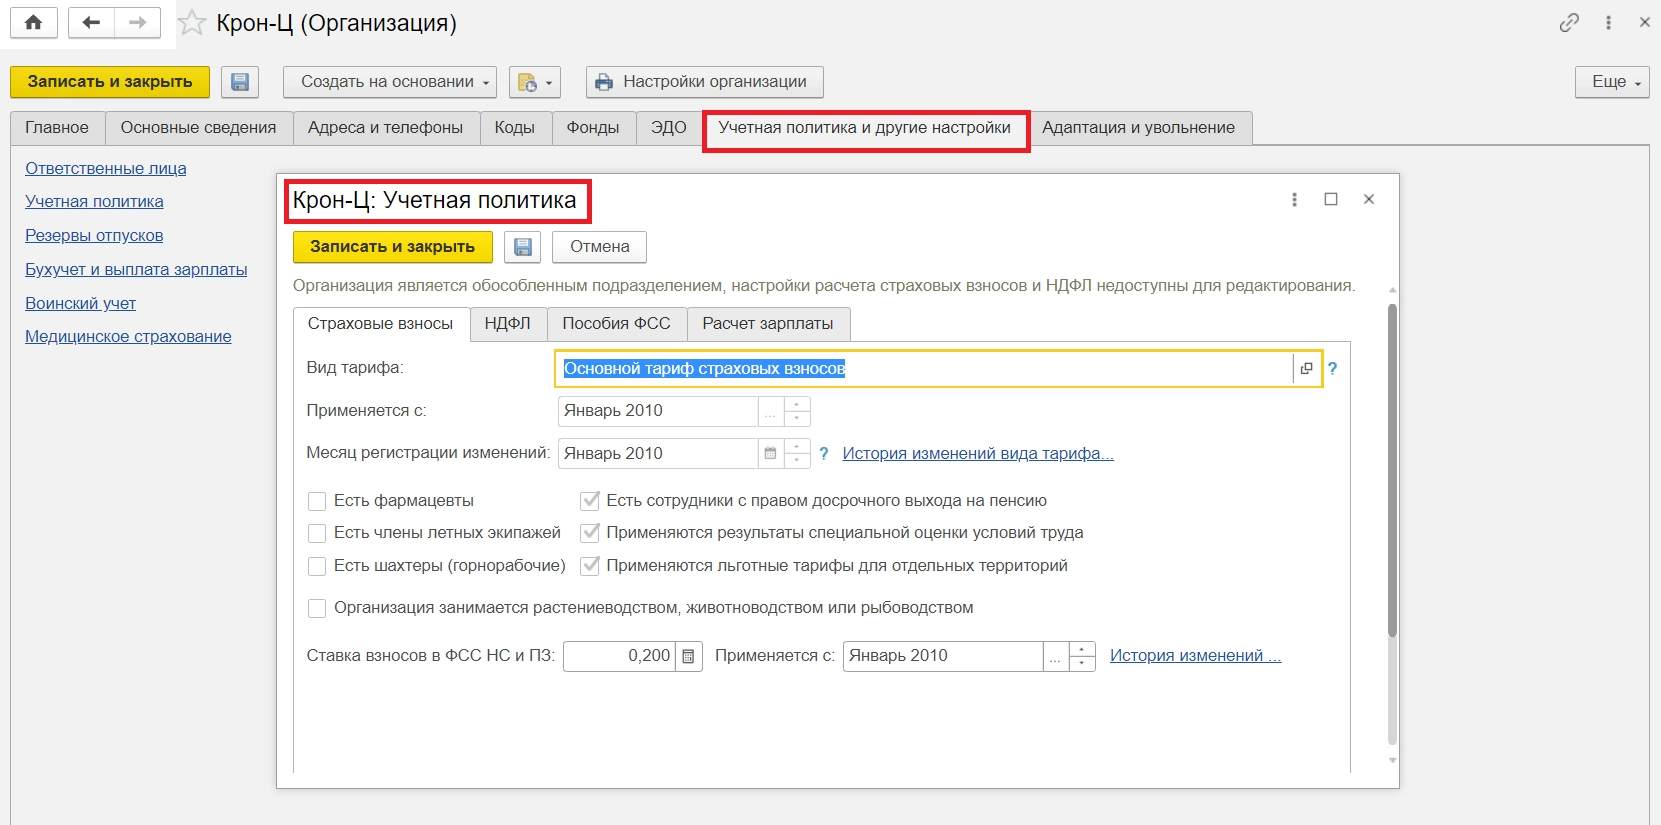Open the Адреса и телефоны tab
Viewport: 1661px width, 825px height.
coord(385,128)
